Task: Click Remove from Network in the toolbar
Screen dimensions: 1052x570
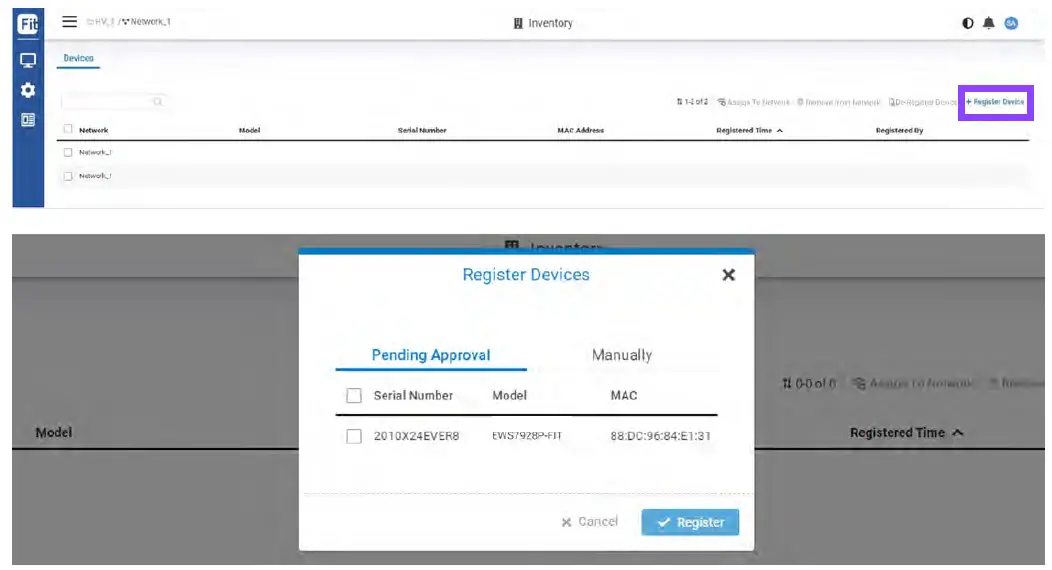Action: (839, 103)
